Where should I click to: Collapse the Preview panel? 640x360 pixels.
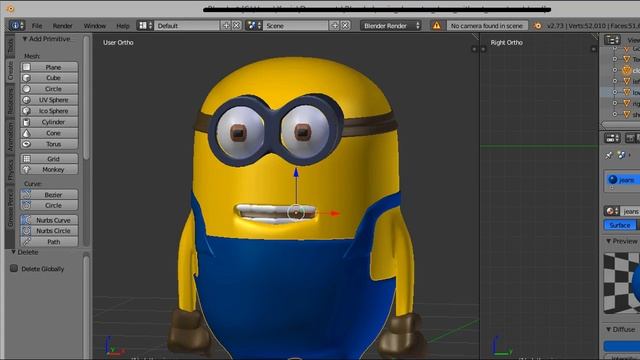(x=608, y=241)
